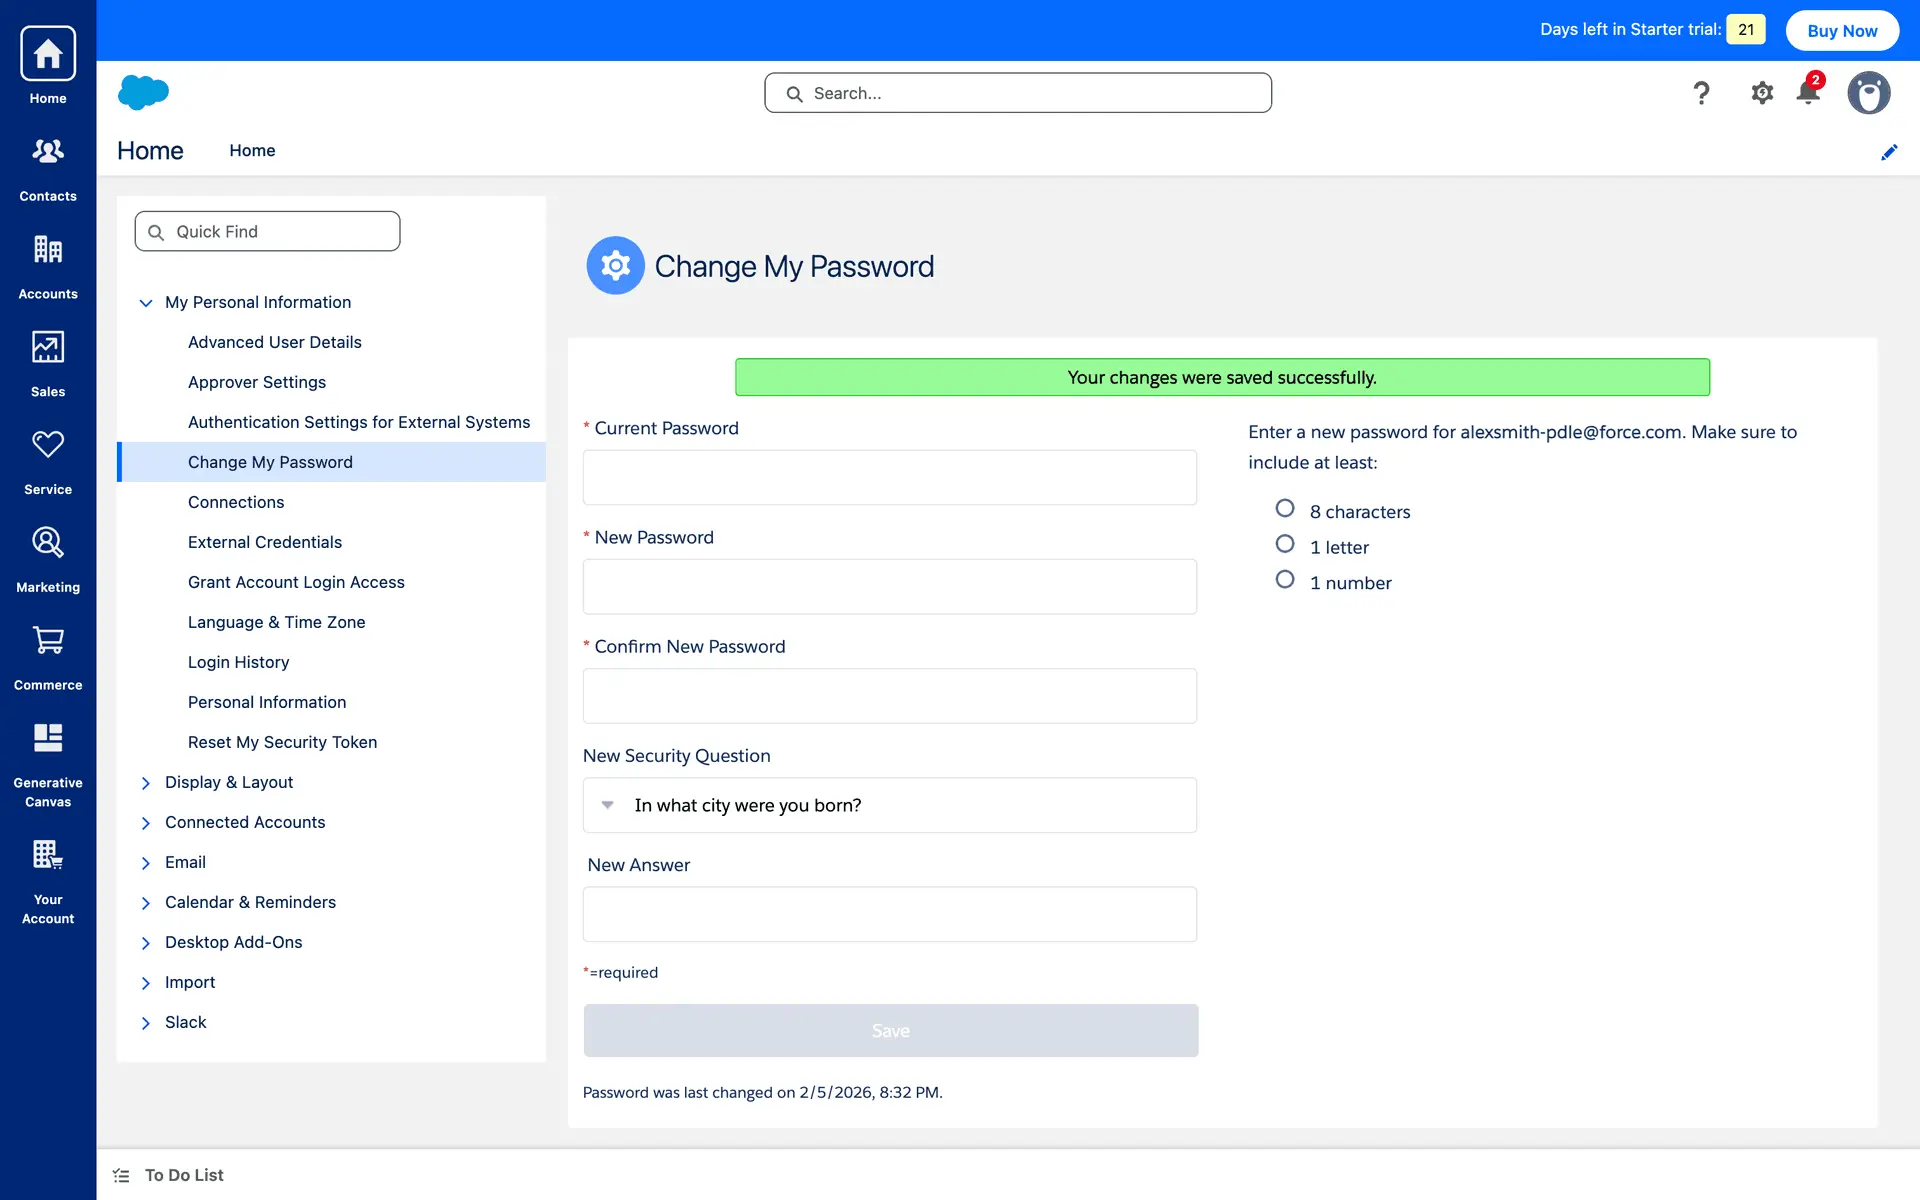The image size is (1920, 1200).
Task: Select the 1 letter radio indicator
Action: click(x=1285, y=544)
